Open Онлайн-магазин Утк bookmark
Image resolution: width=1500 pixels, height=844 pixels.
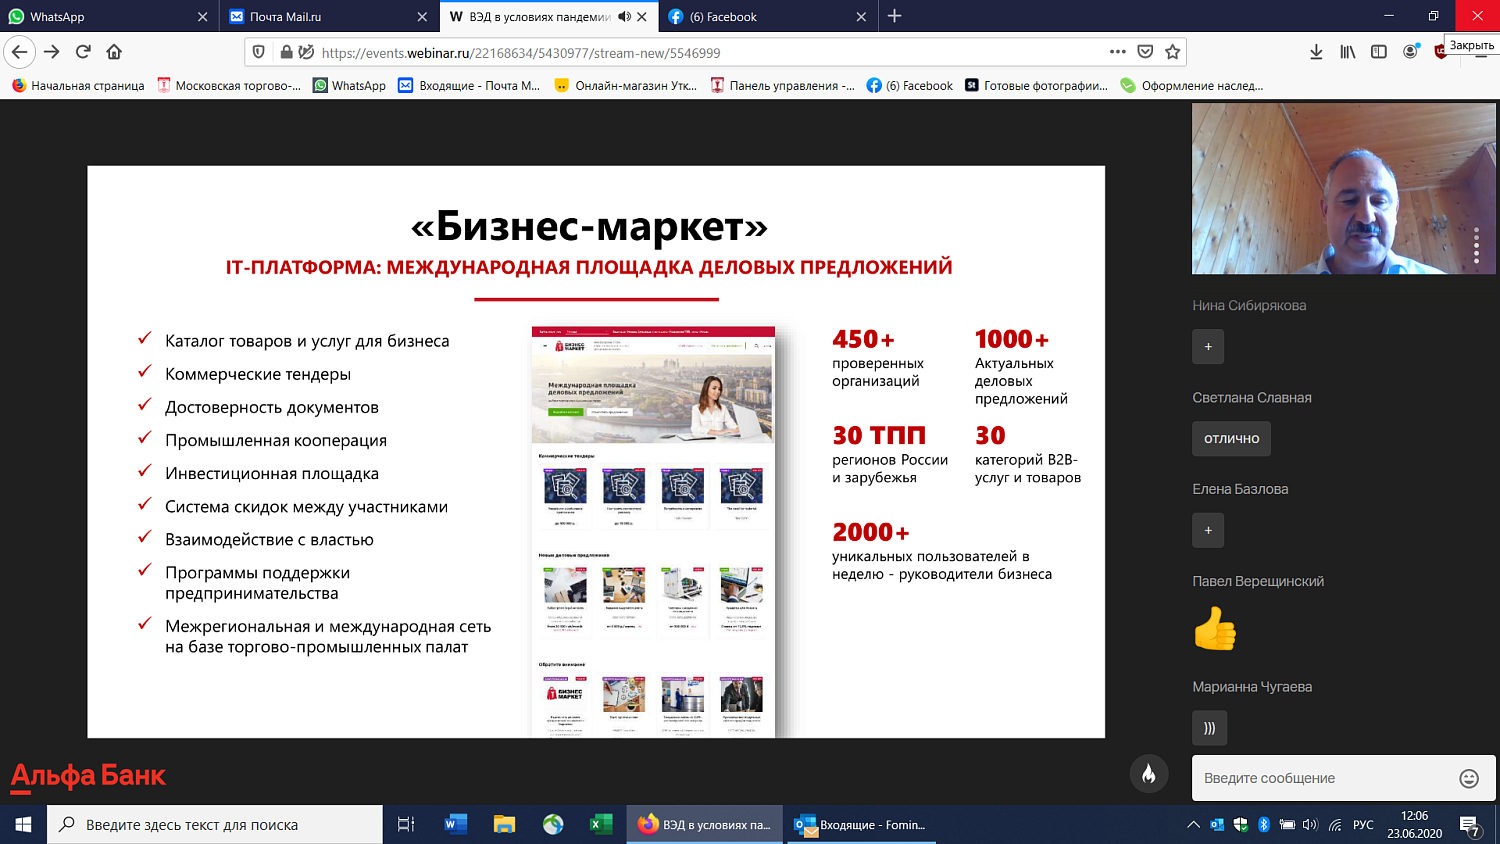[626, 86]
